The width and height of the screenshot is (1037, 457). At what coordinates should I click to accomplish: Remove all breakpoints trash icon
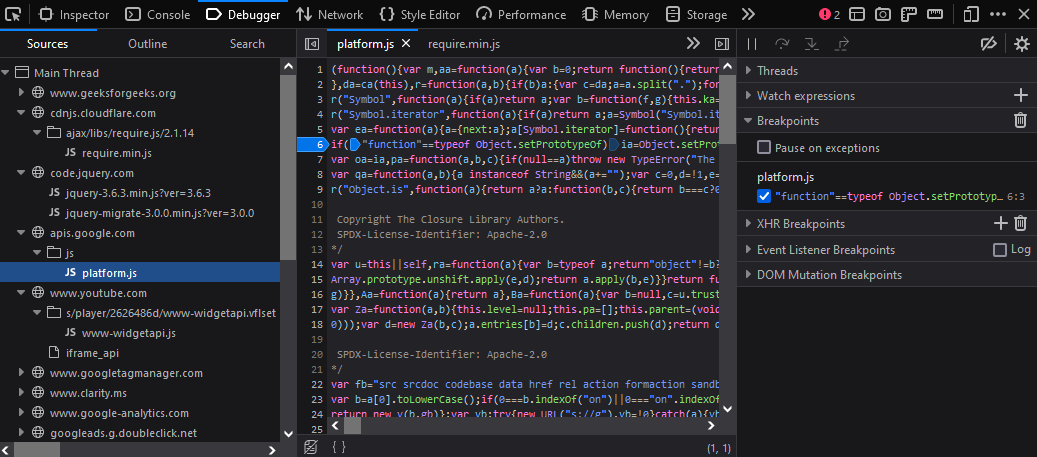(x=1020, y=120)
